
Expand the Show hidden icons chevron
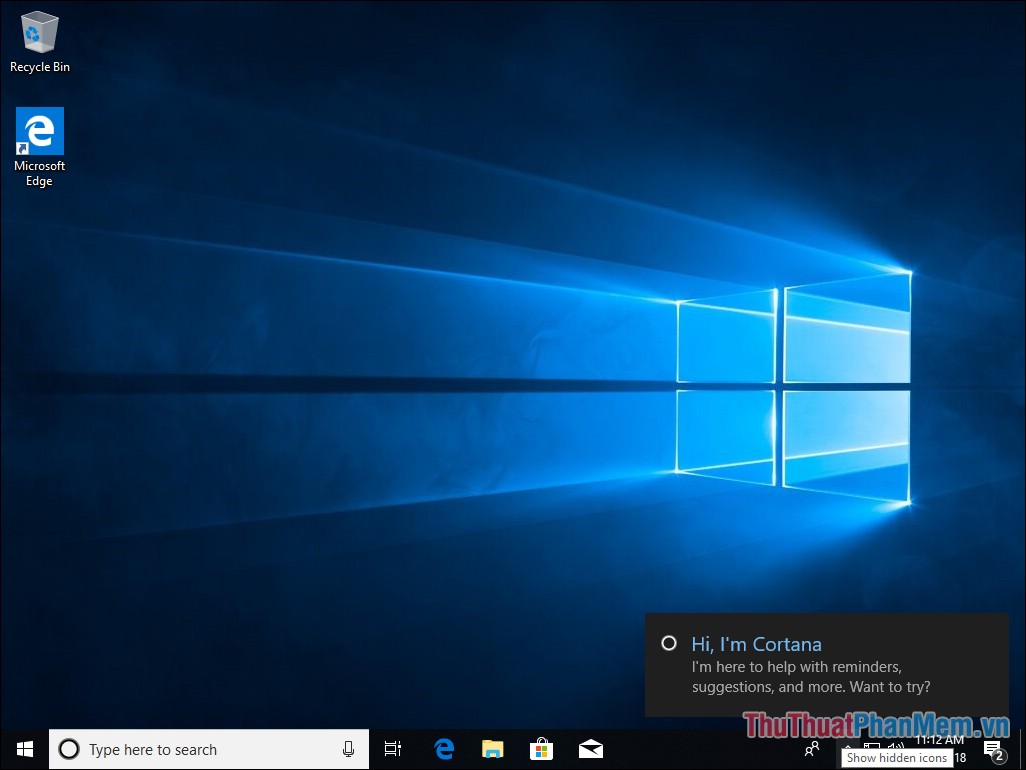click(849, 746)
